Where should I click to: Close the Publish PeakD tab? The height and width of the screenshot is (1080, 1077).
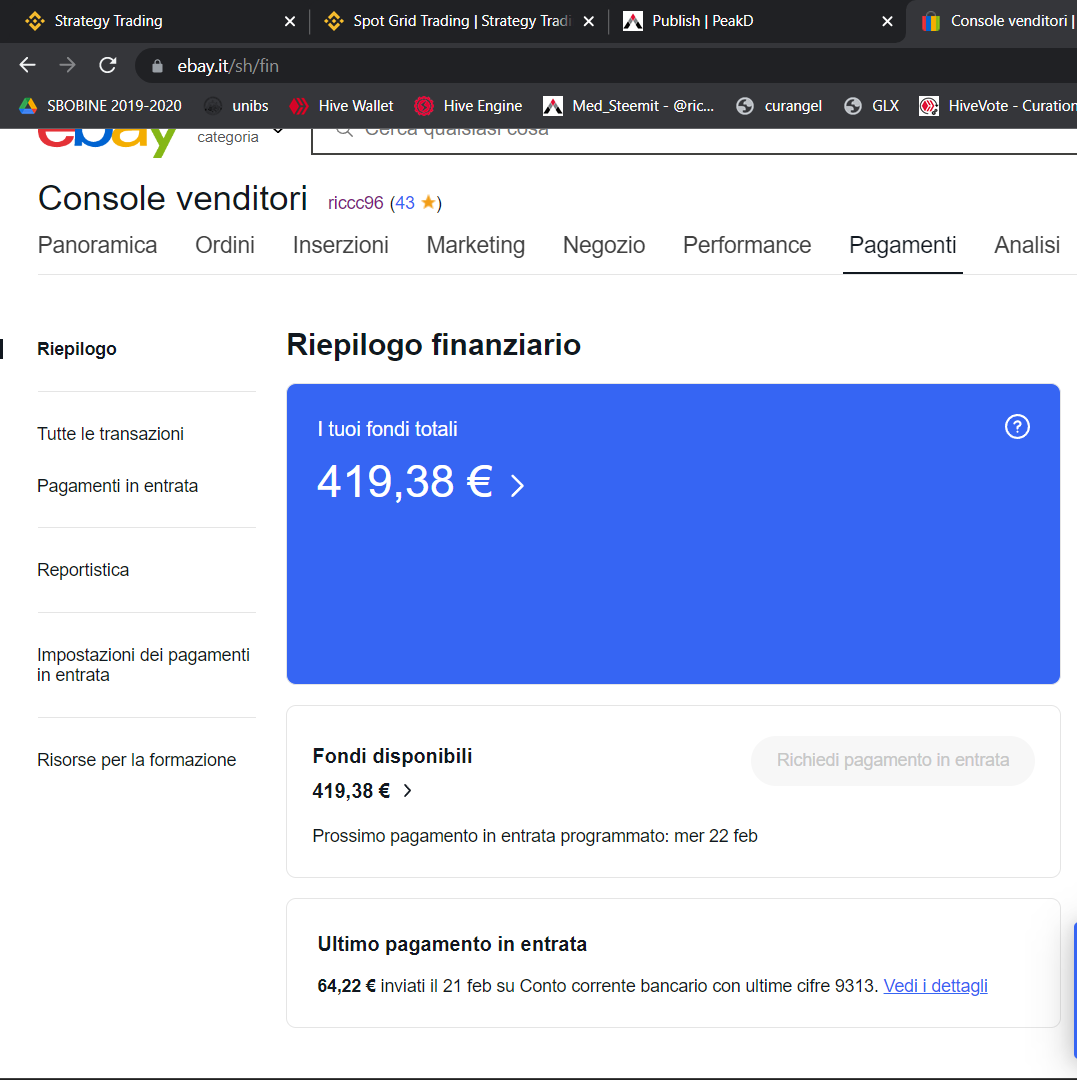tap(886, 21)
